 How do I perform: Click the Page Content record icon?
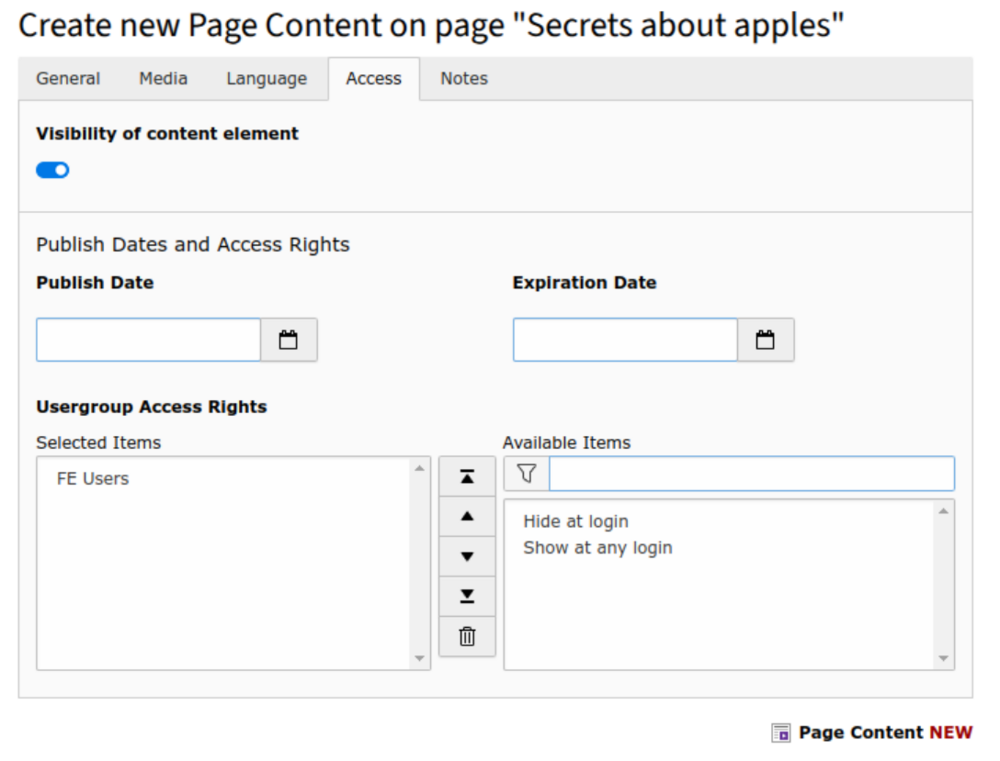pyautogui.click(x=781, y=733)
